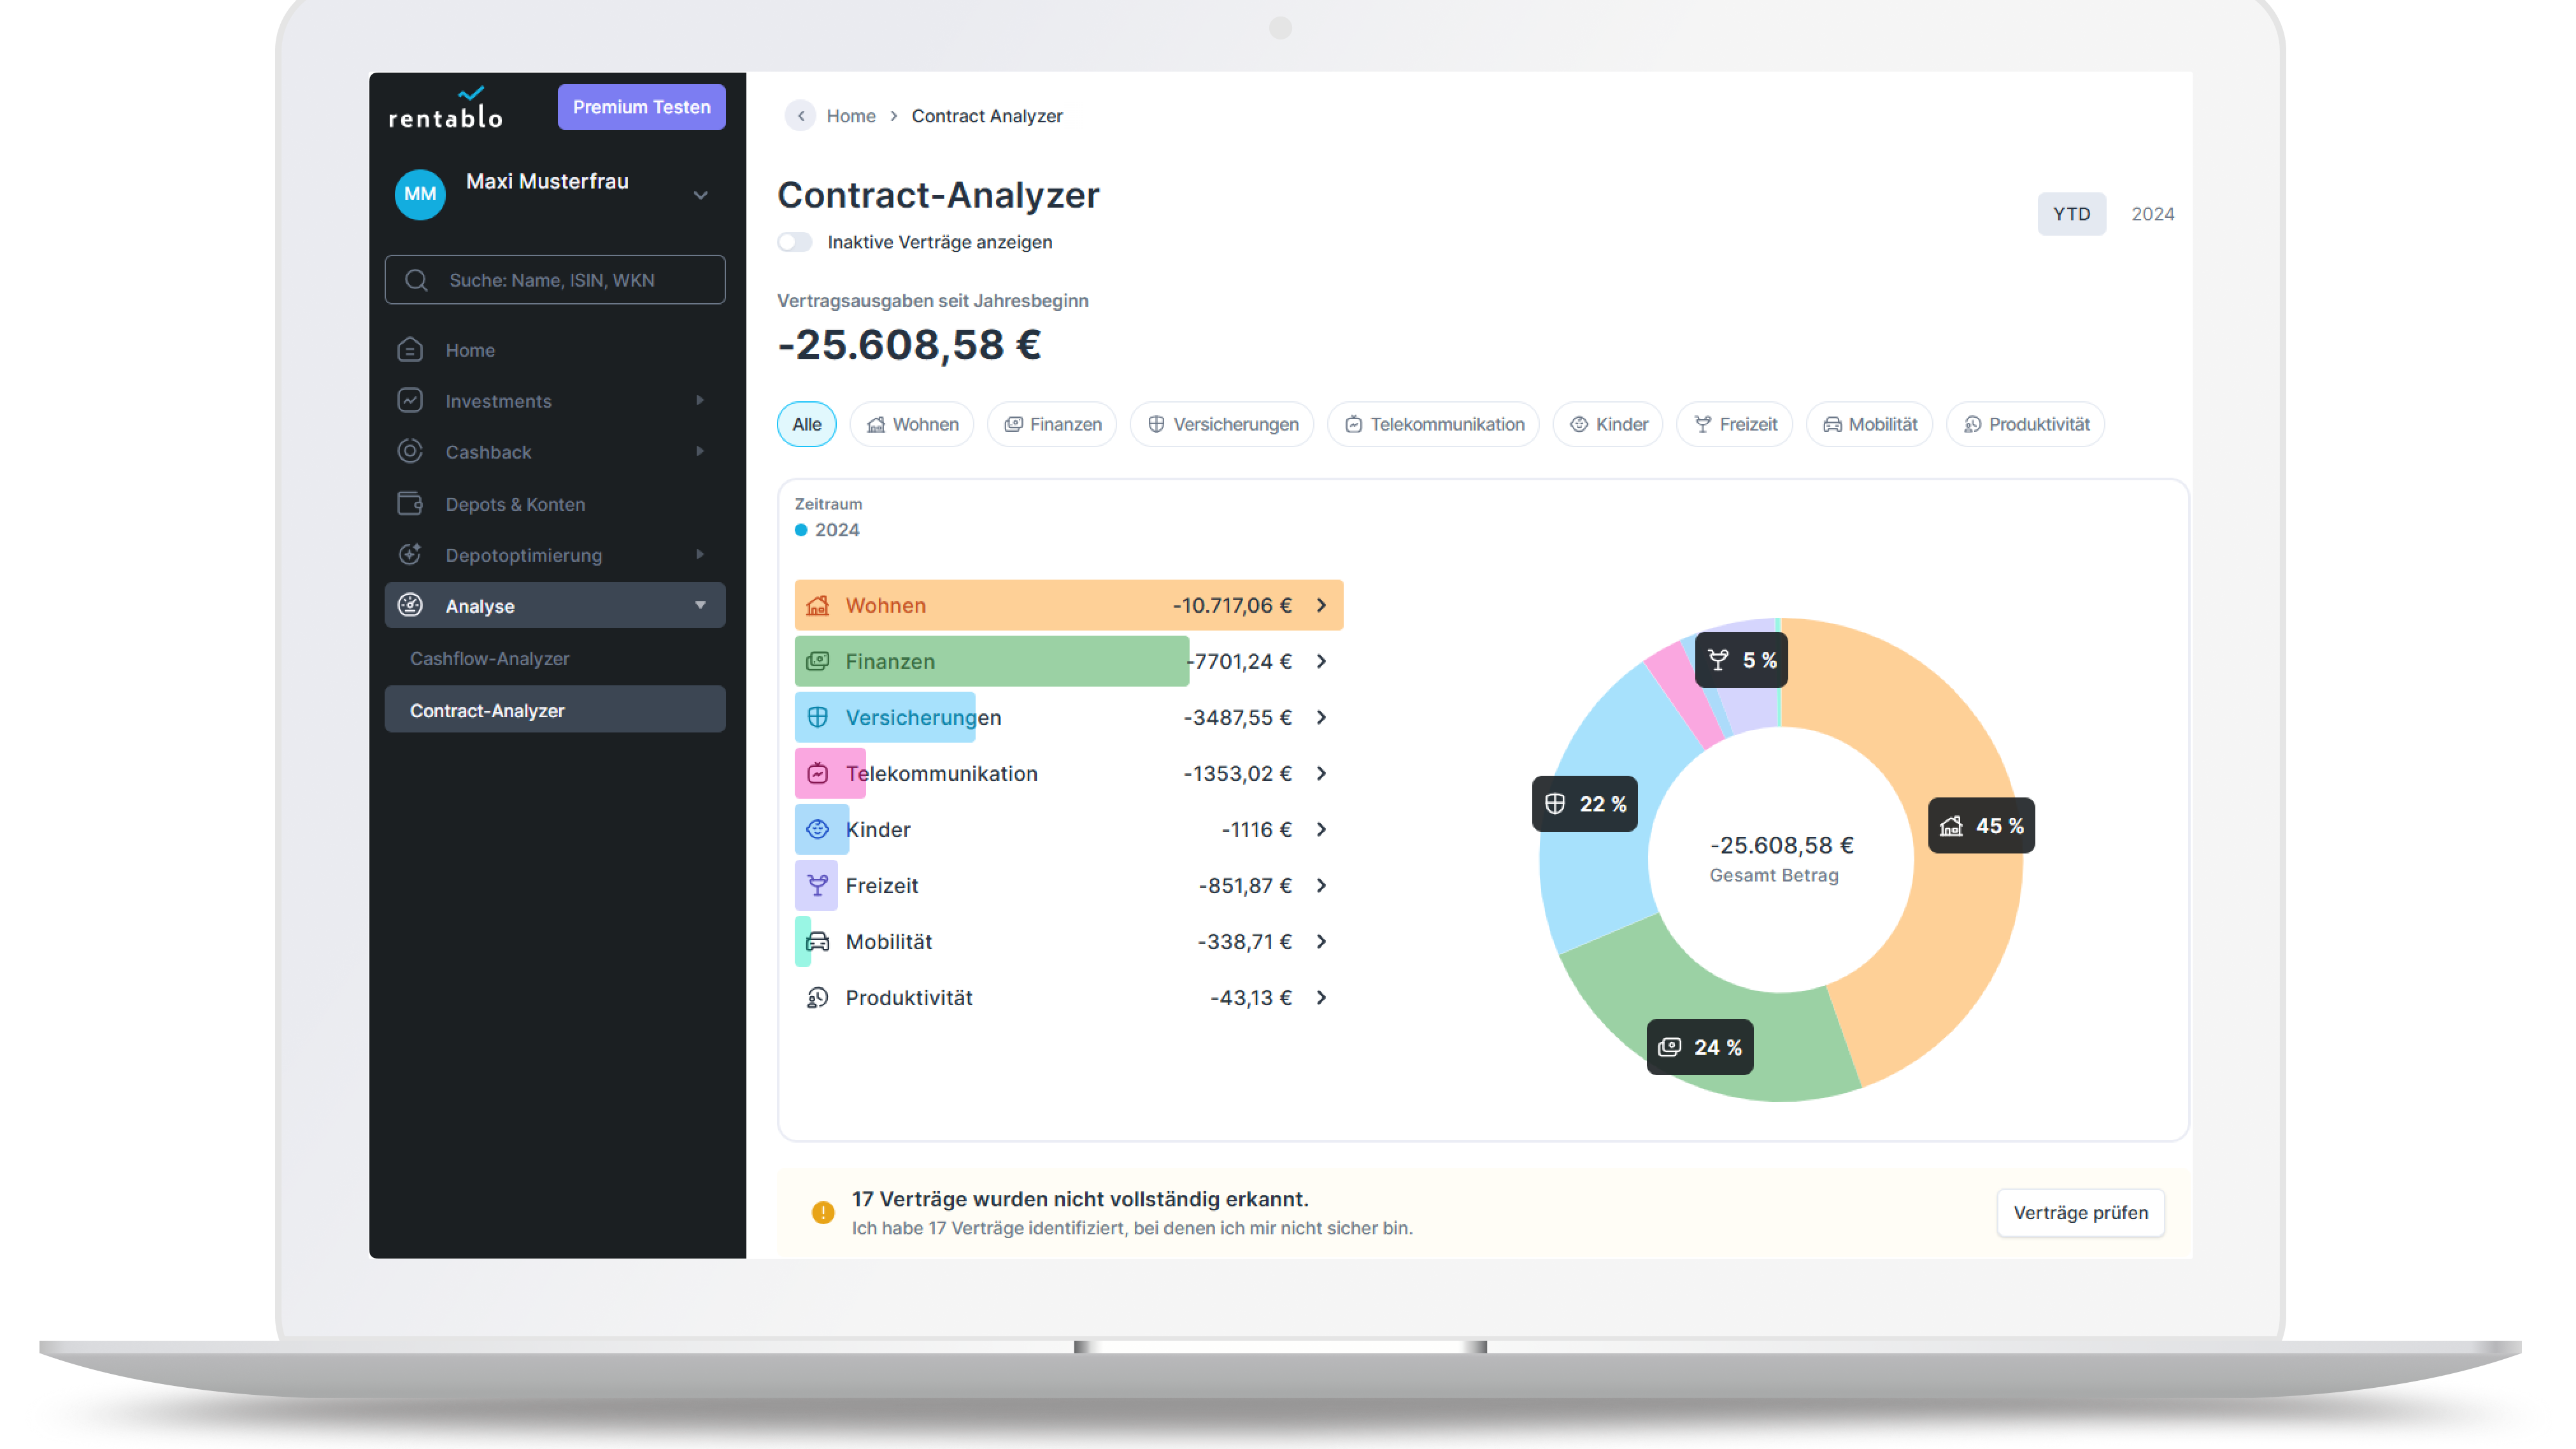This screenshot has width=2576, height=1449.
Task: Click the 5 % Freizeit chart badge
Action: (1742, 660)
